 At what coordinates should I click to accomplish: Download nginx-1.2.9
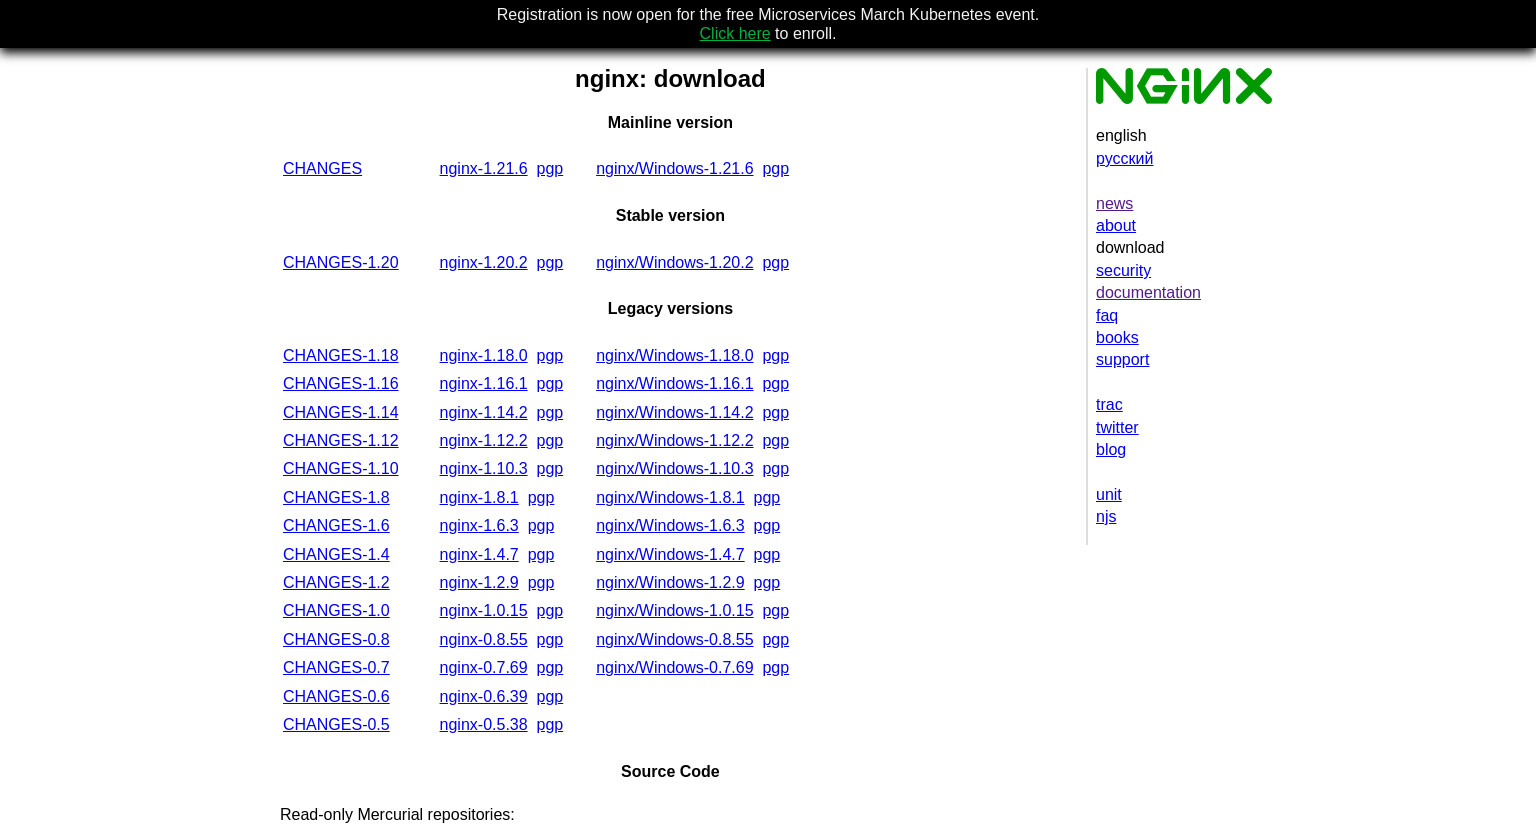pyautogui.click(x=479, y=583)
